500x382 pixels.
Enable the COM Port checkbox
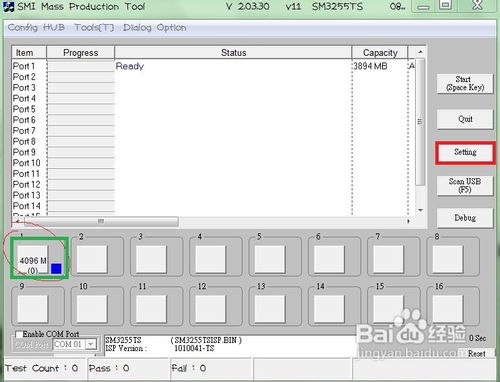[19, 334]
